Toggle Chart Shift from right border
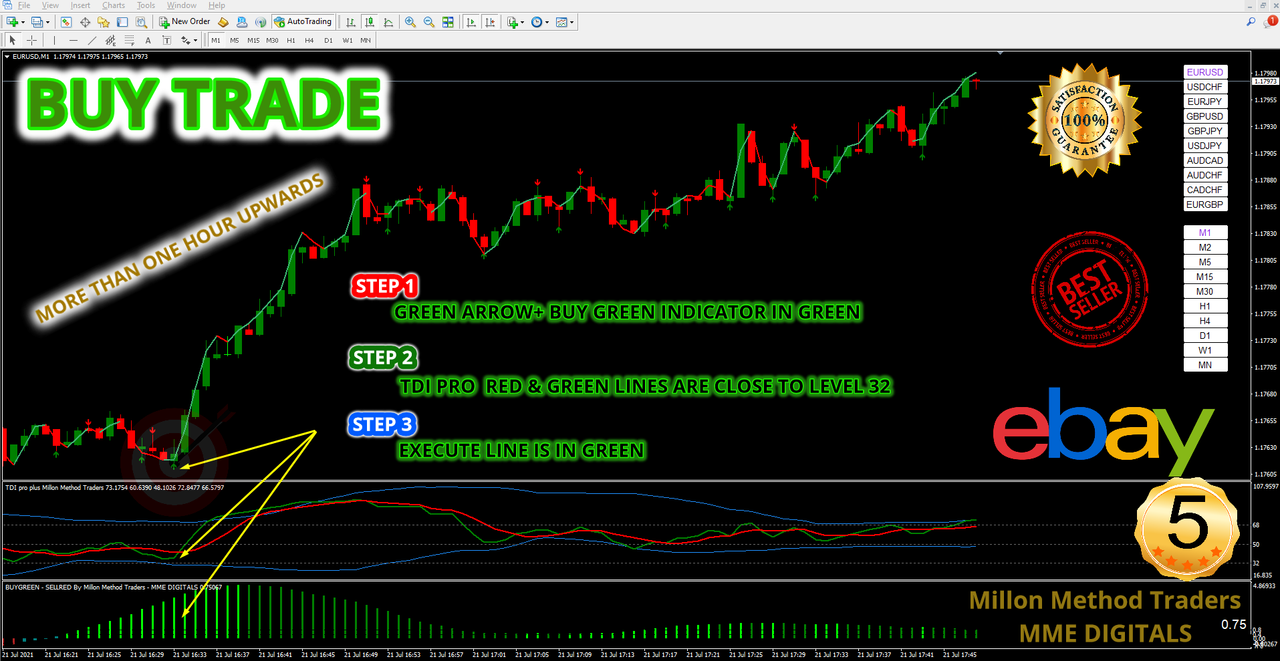This screenshot has height=661, width=1280. click(x=490, y=22)
